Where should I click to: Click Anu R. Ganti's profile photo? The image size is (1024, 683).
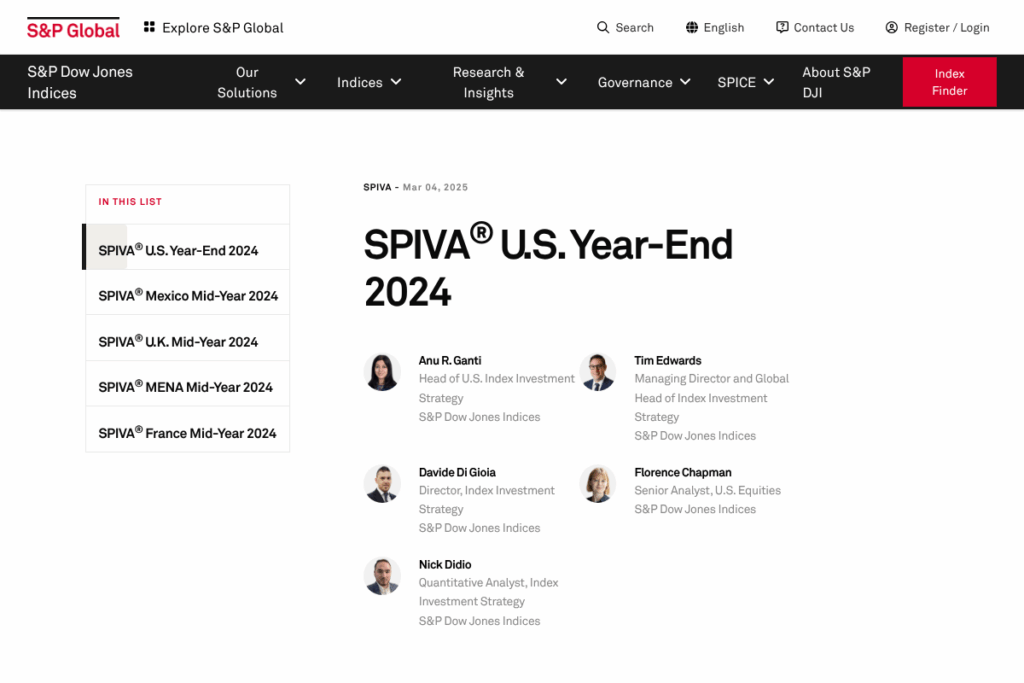pos(382,372)
